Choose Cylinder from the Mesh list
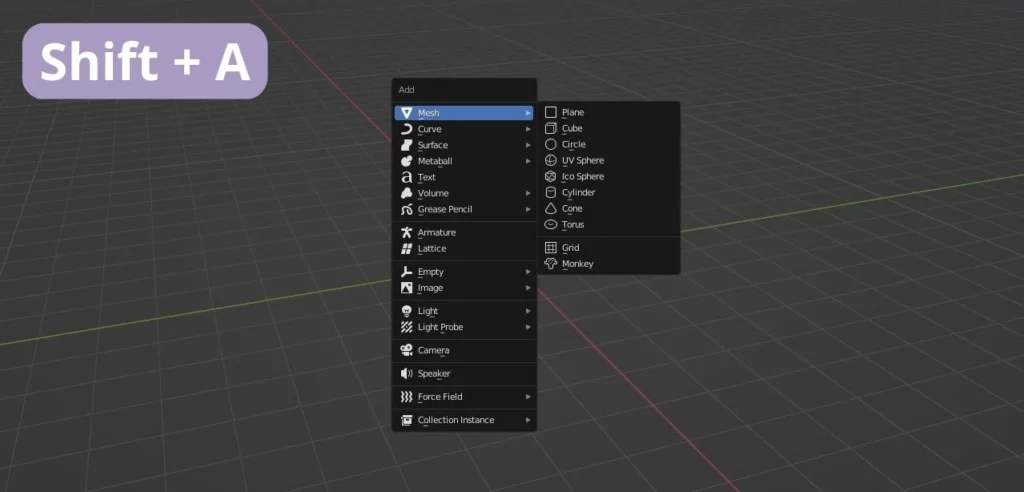Image resolution: width=1024 pixels, height=492 pixels. (x=609, y=193)
